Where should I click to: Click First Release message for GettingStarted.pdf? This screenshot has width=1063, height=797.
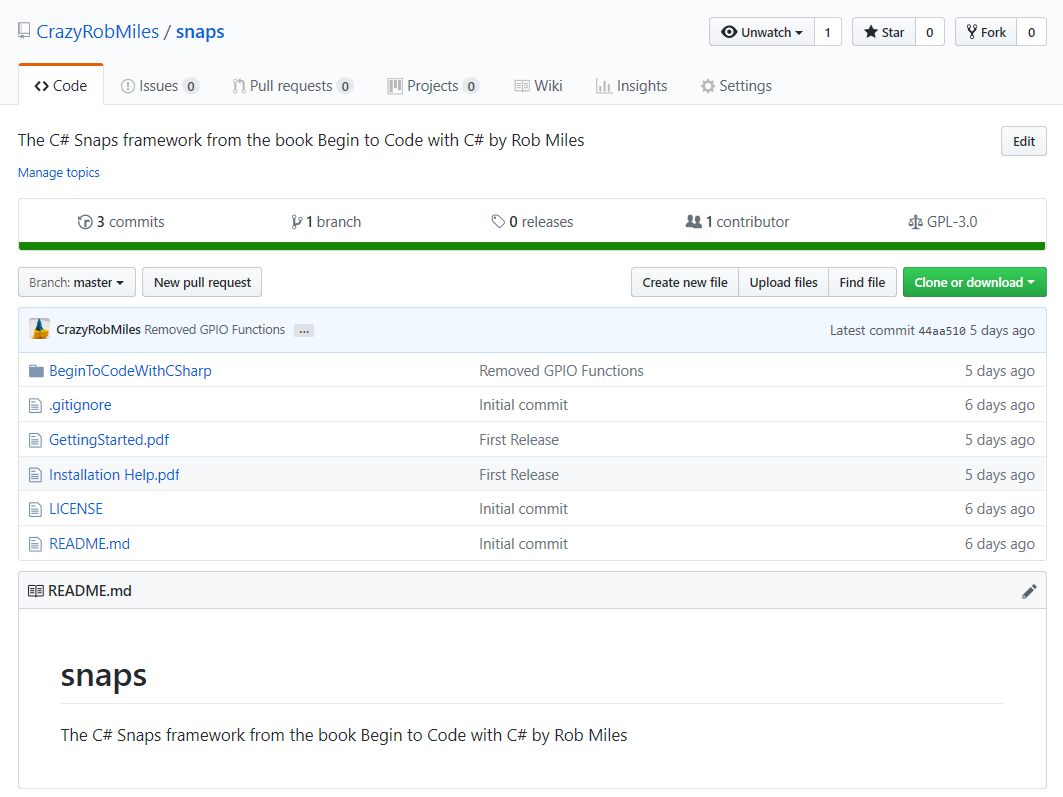[x=519, y=440]
